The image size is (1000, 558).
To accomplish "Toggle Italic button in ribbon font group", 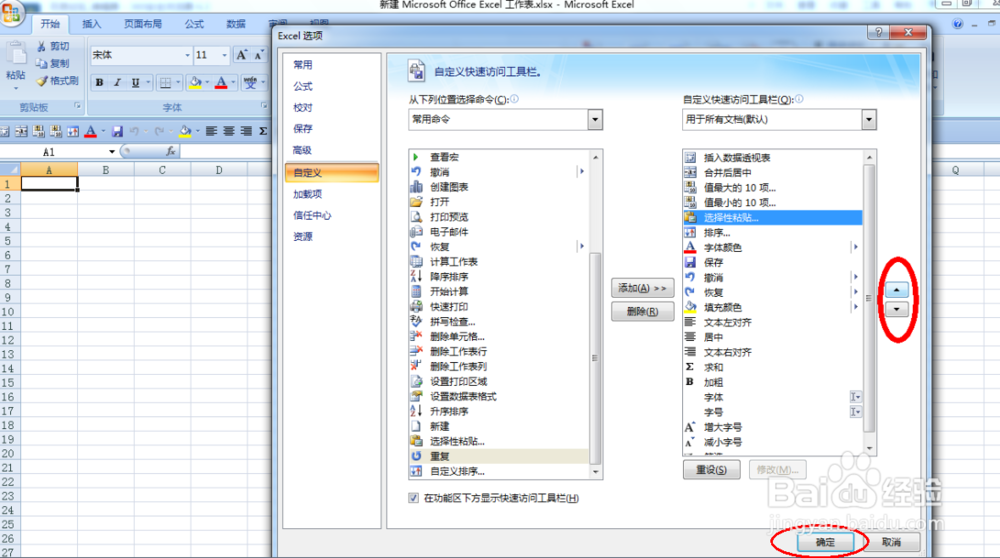I will pos(117,82).
